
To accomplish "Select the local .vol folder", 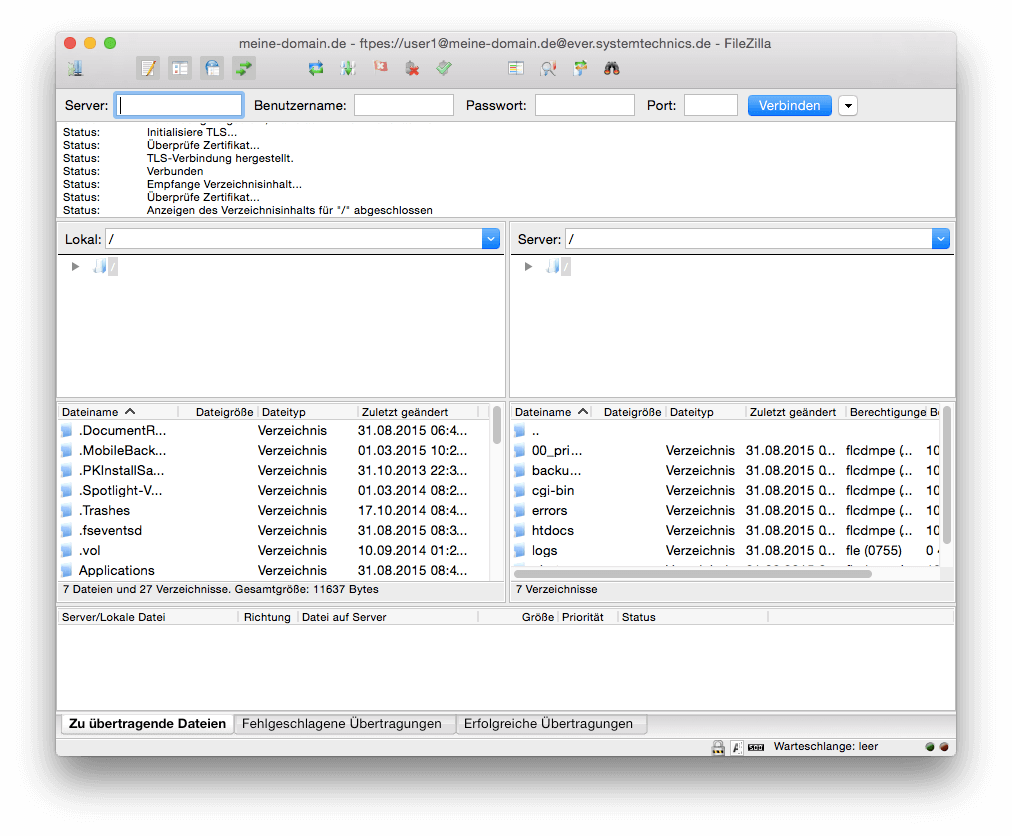I will pyautogui.click(x=274, y=551).
